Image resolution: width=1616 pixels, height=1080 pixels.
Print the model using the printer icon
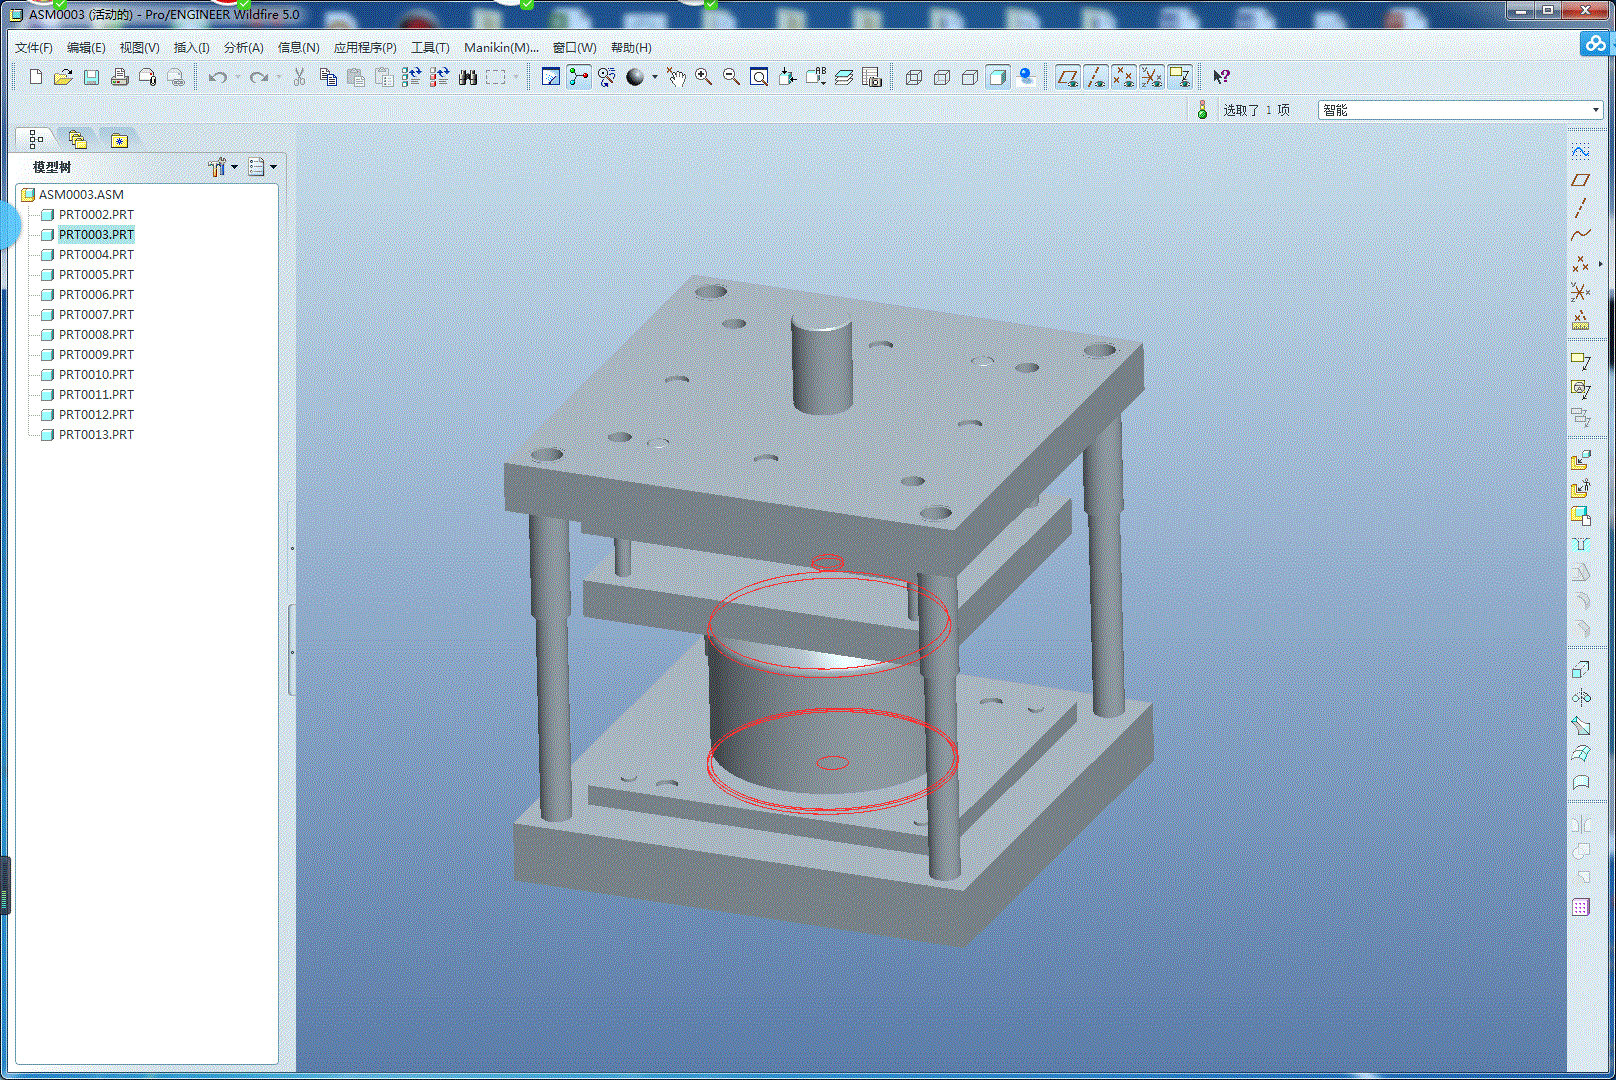tap(120, 77)
